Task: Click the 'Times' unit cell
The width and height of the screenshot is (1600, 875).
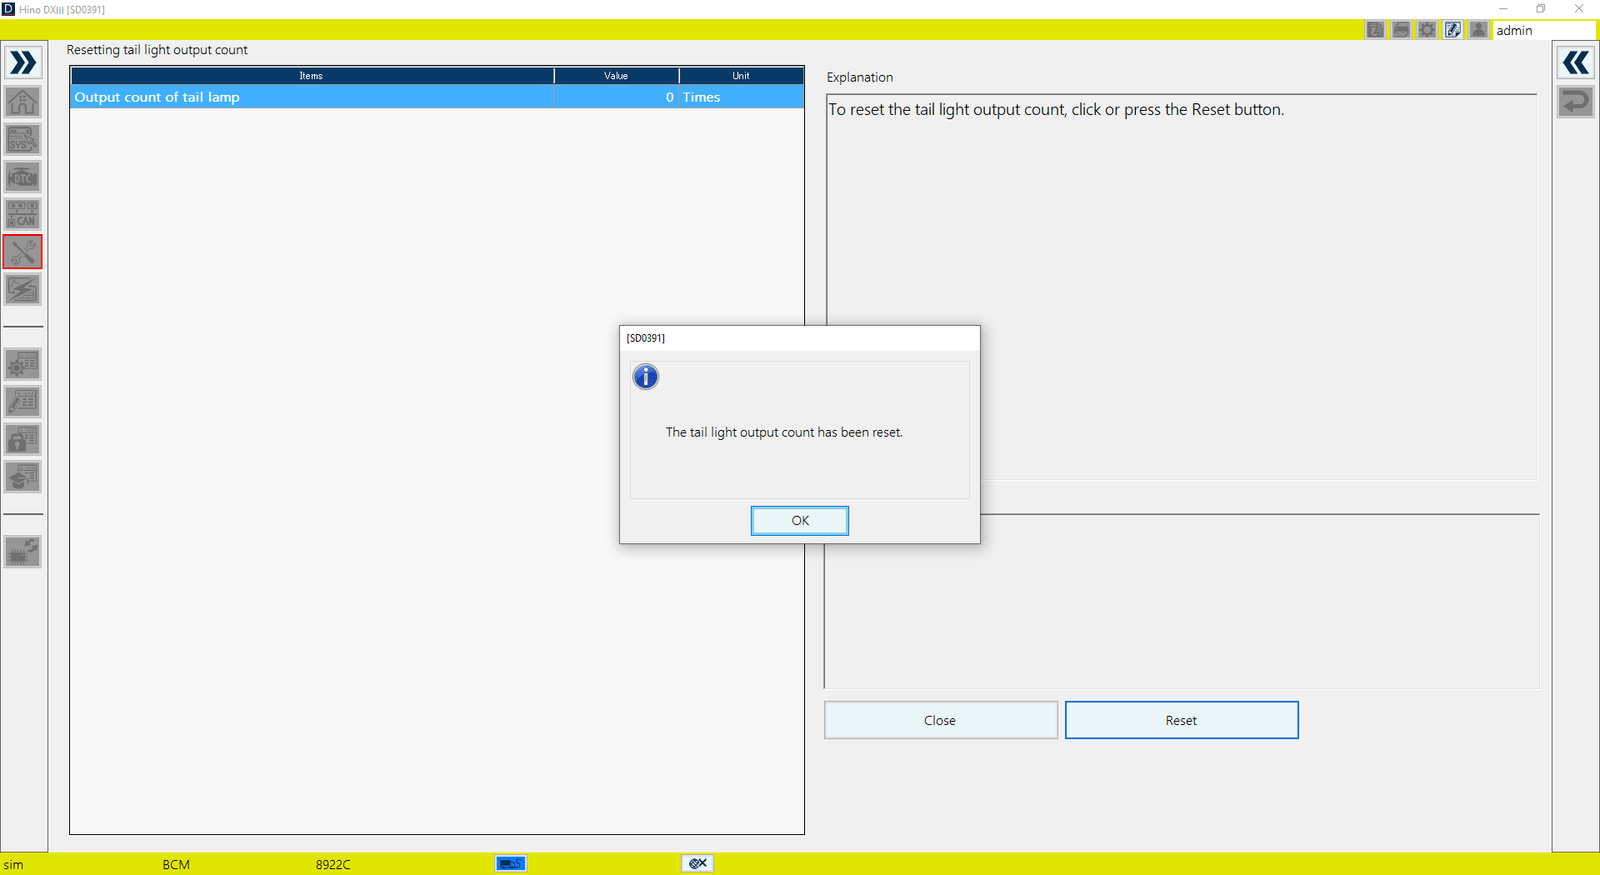Action: pos(742,97)
